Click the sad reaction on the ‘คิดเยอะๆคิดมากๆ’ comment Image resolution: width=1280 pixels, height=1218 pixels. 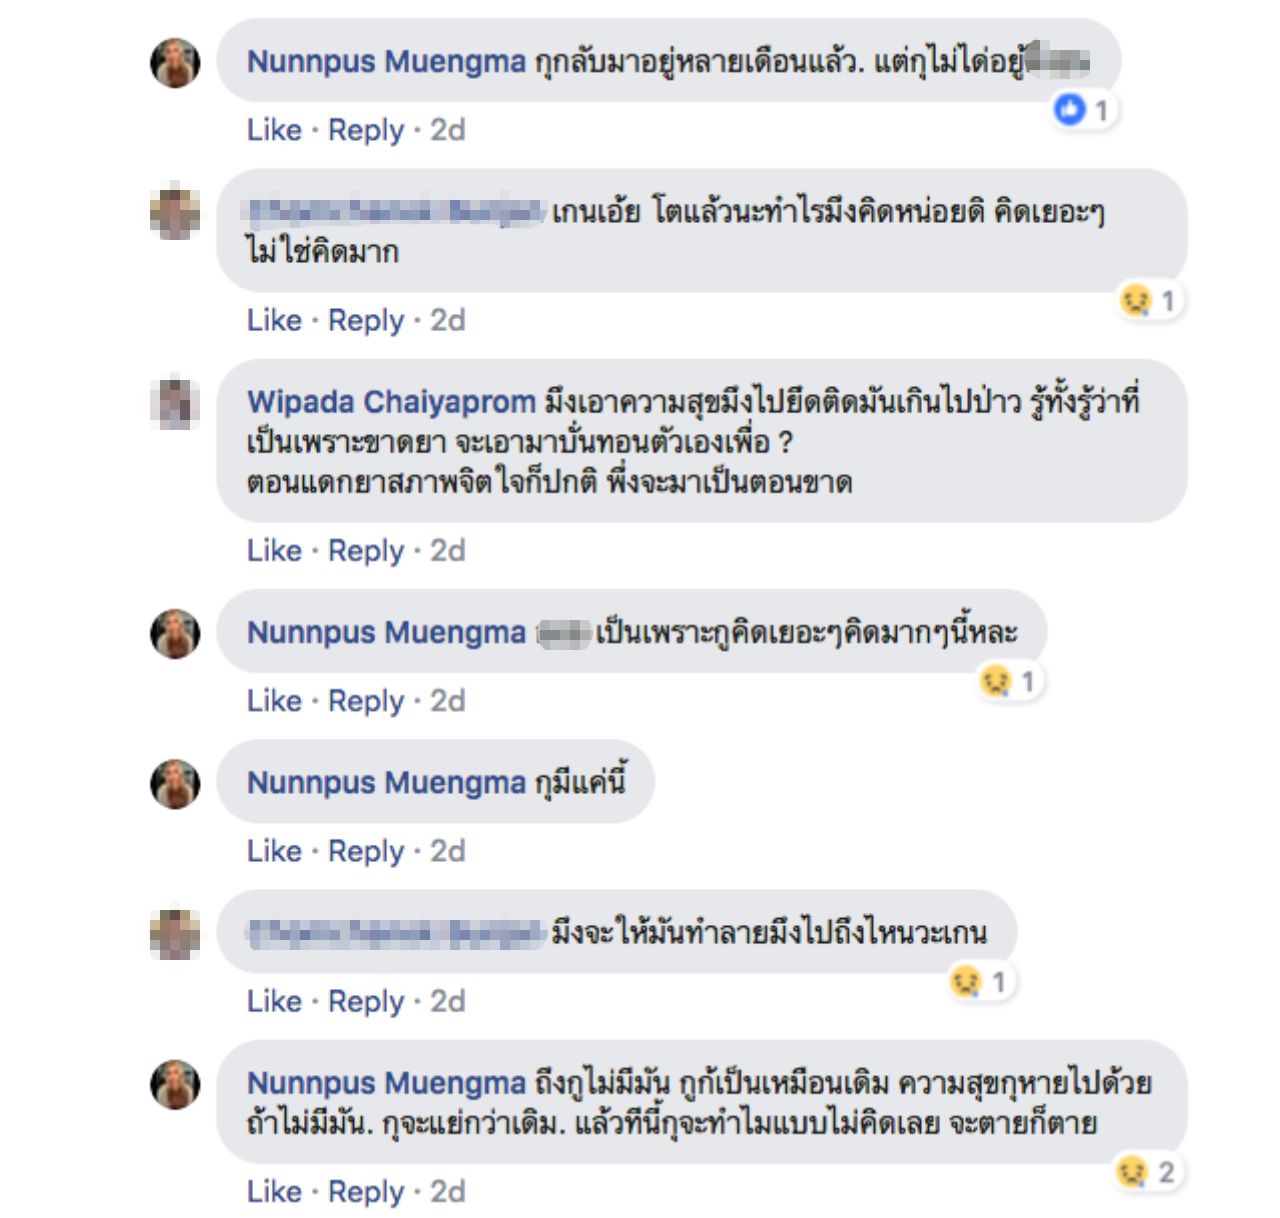coord(996,681)
